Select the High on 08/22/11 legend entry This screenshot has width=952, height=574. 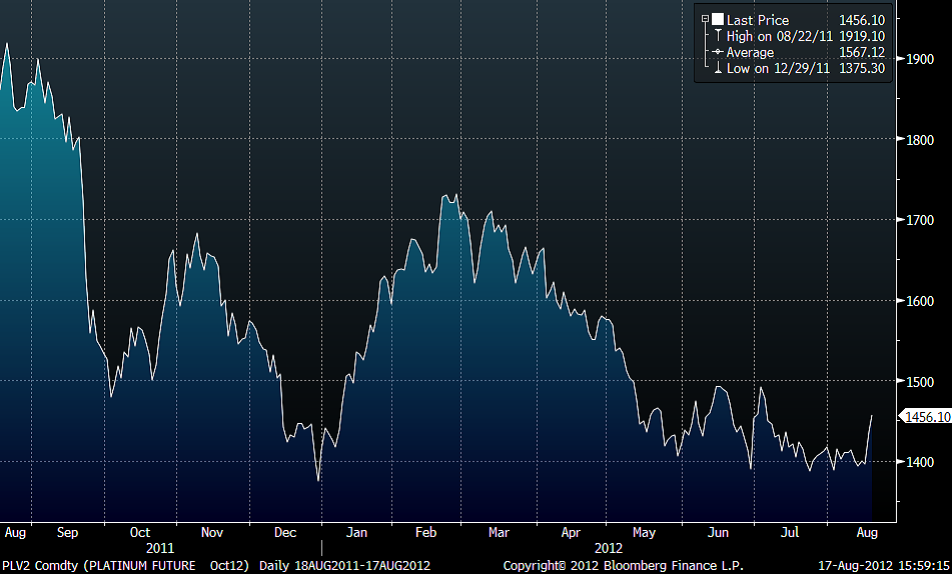(x=777, y=36)
